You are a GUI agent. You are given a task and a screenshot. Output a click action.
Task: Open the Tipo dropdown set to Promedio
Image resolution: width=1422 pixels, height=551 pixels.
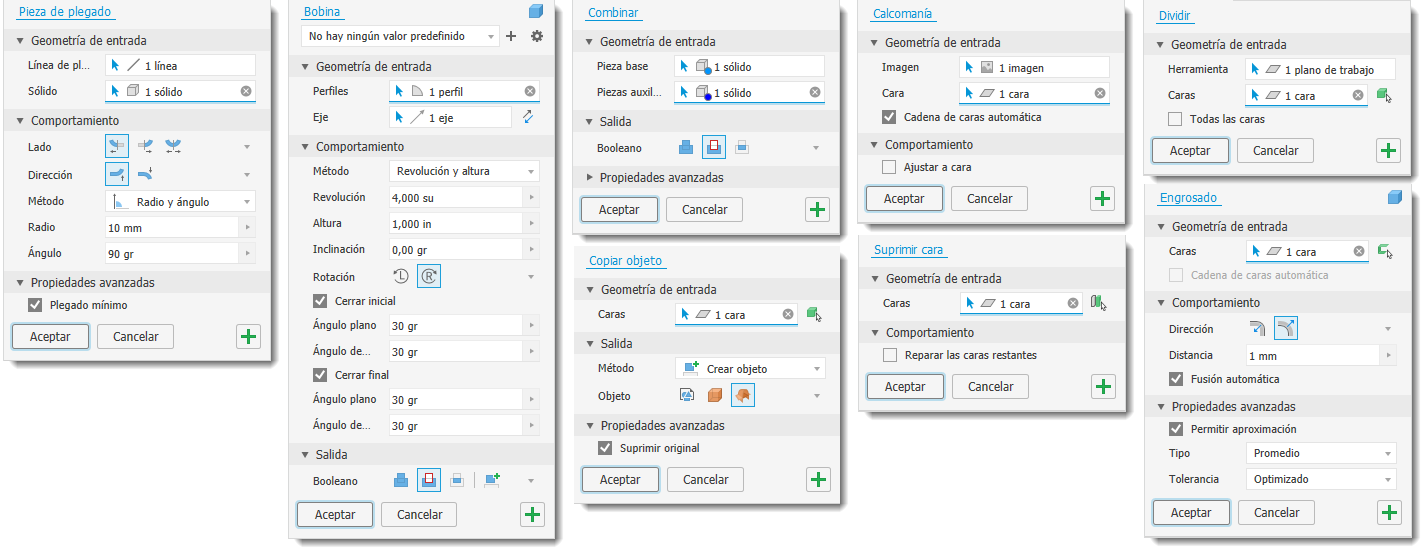(x=1321, y=453)
